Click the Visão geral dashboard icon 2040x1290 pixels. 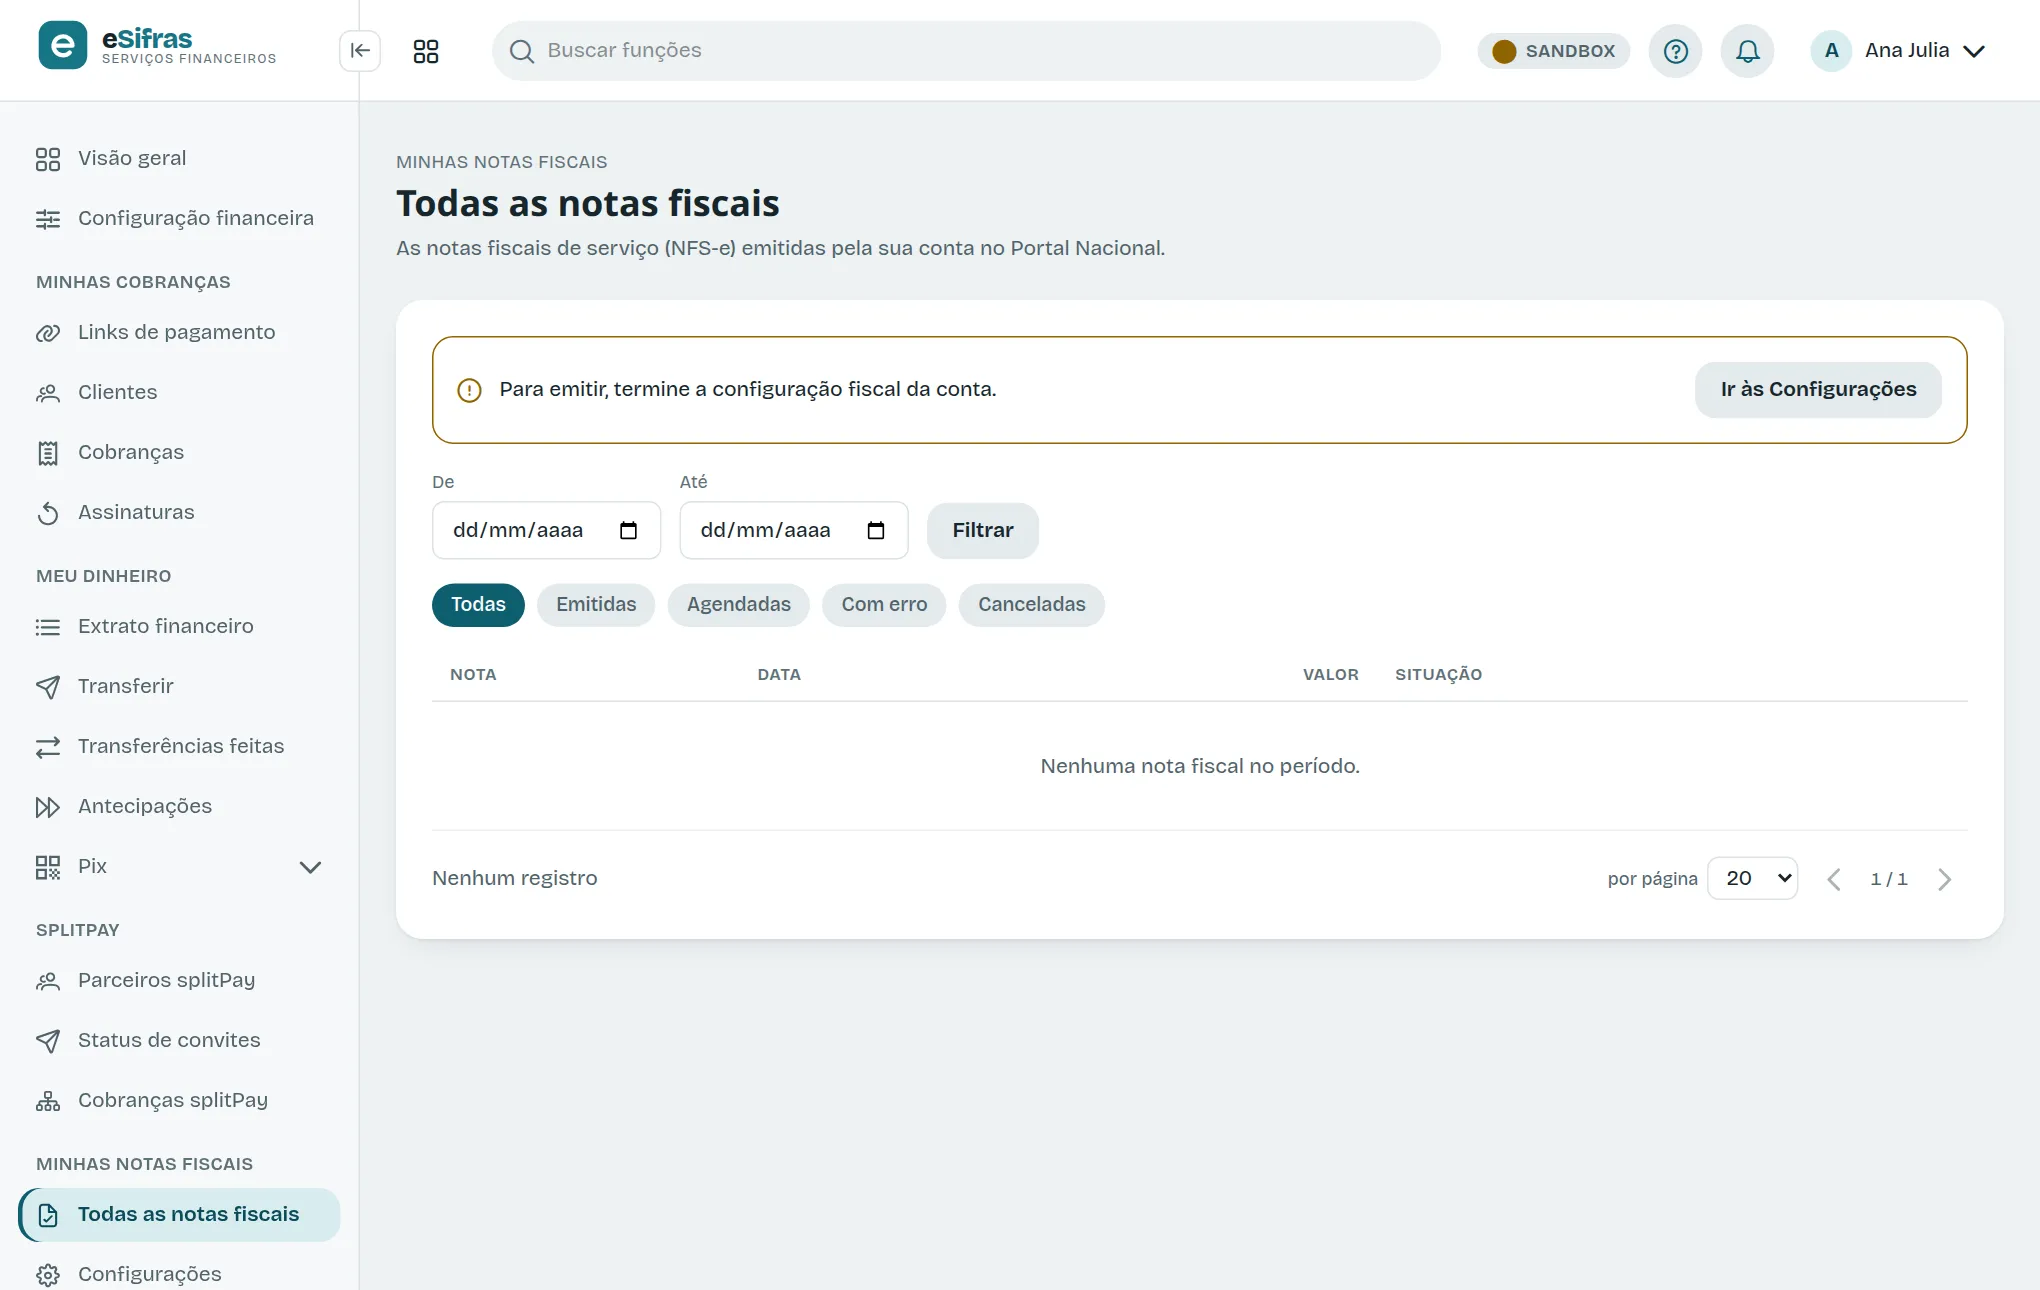(x=48, y=159)
